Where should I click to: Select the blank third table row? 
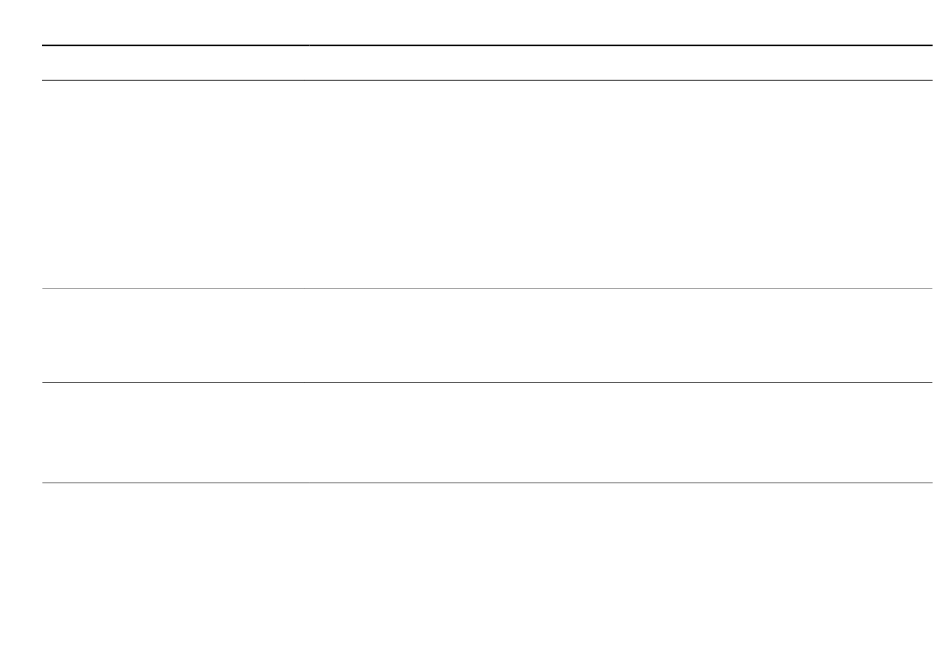tap(487, 433)
